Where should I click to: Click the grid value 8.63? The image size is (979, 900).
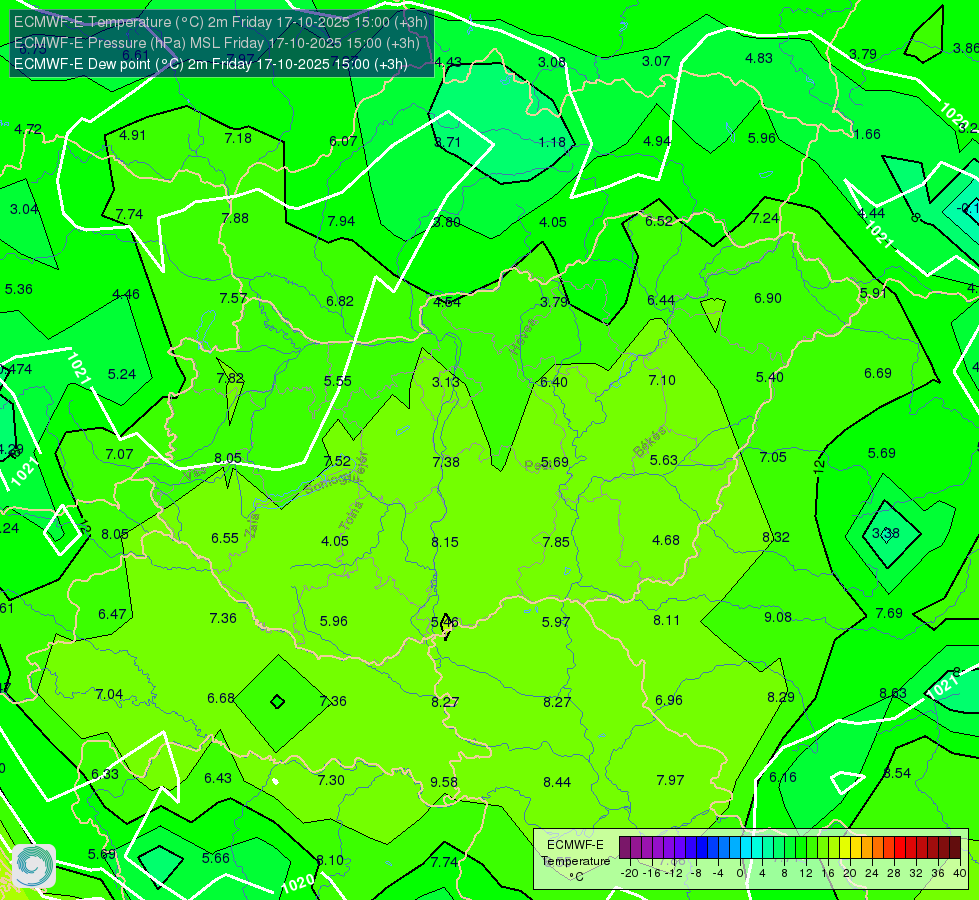point(893,693)
